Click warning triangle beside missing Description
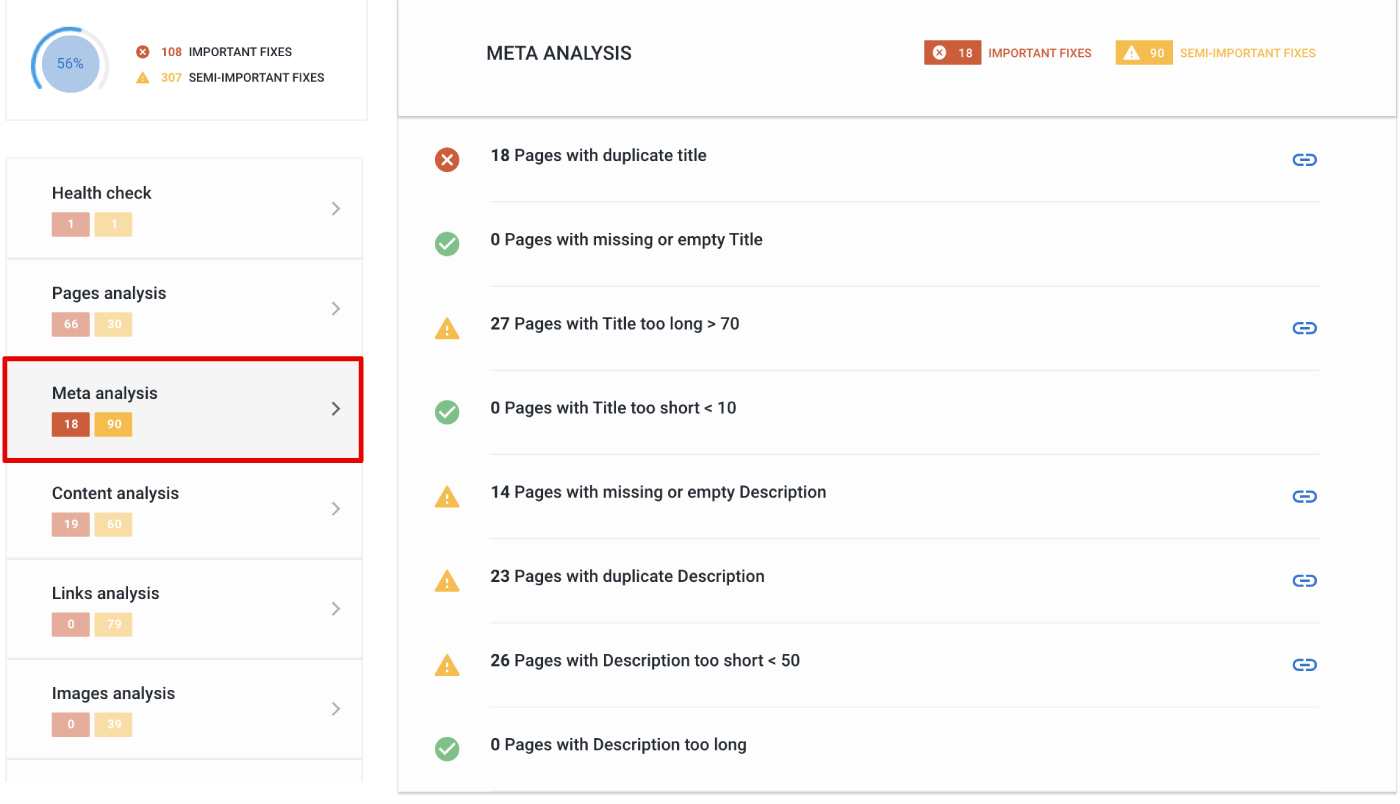Viewport: 1400px width, 804px height. (447, 496)
